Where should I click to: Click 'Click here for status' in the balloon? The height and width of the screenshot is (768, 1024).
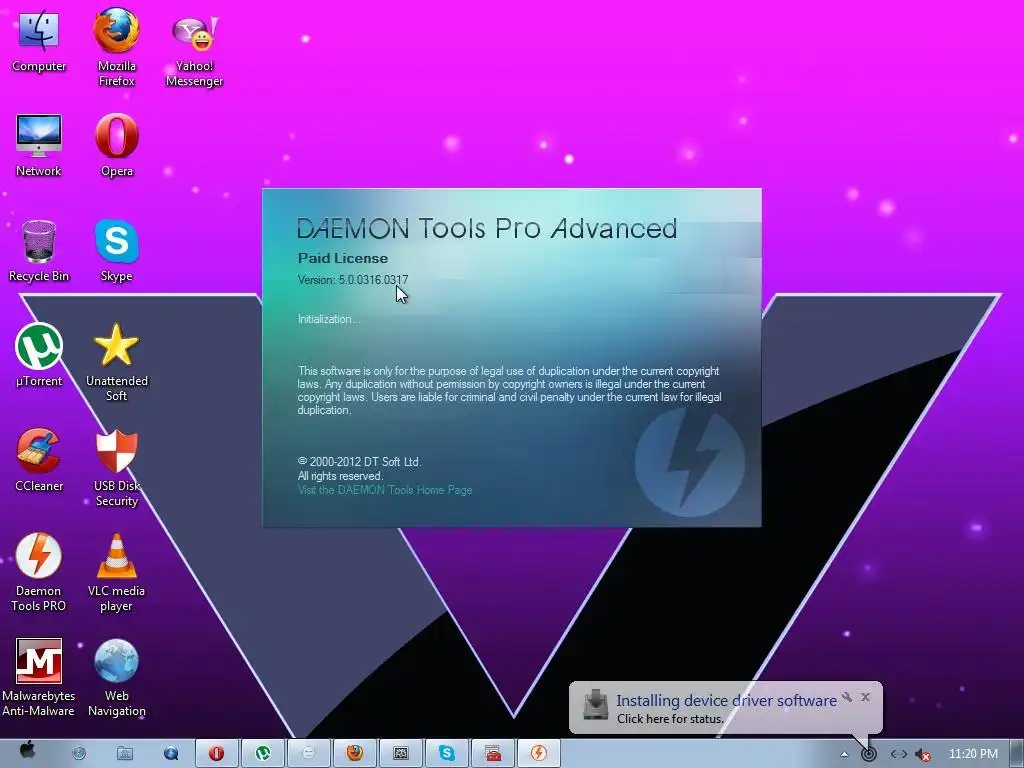coord(670,718)
